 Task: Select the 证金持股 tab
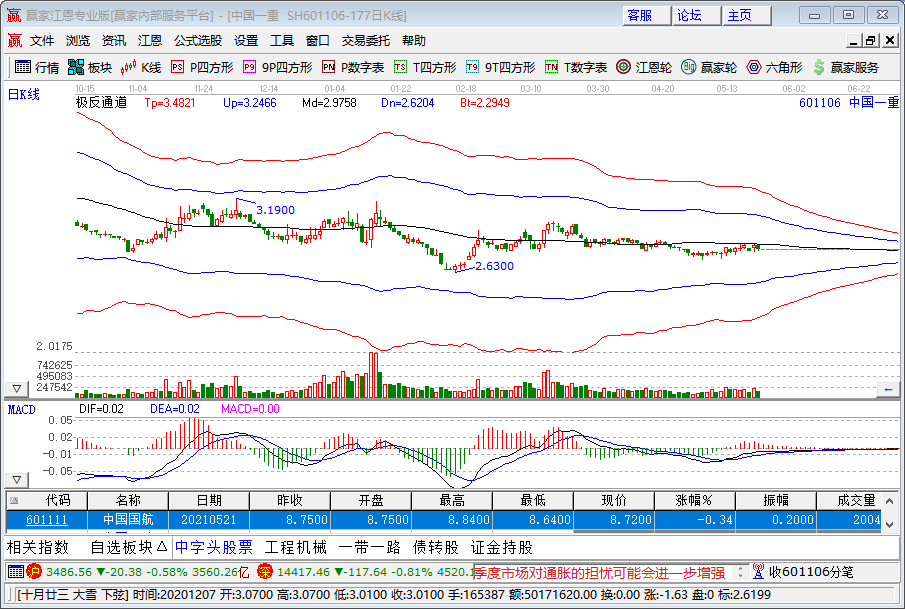pyautogui.click(x=502, y=547)
